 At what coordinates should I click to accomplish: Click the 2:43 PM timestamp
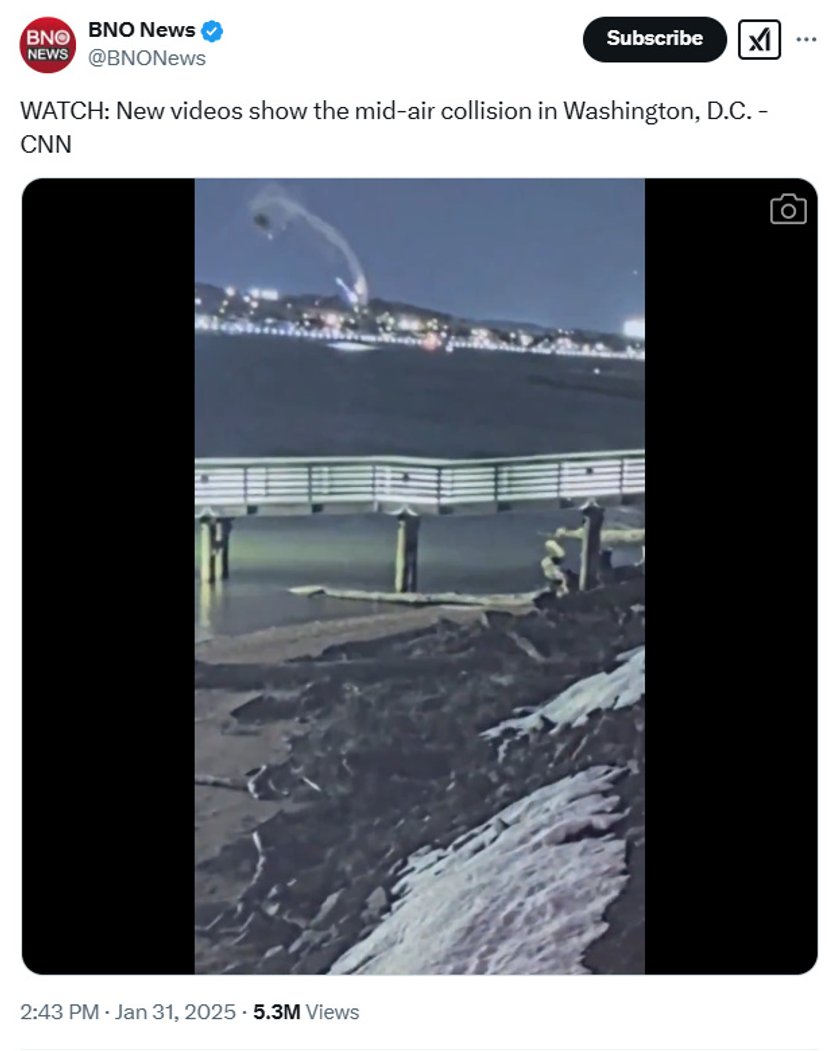[60, 1011]
